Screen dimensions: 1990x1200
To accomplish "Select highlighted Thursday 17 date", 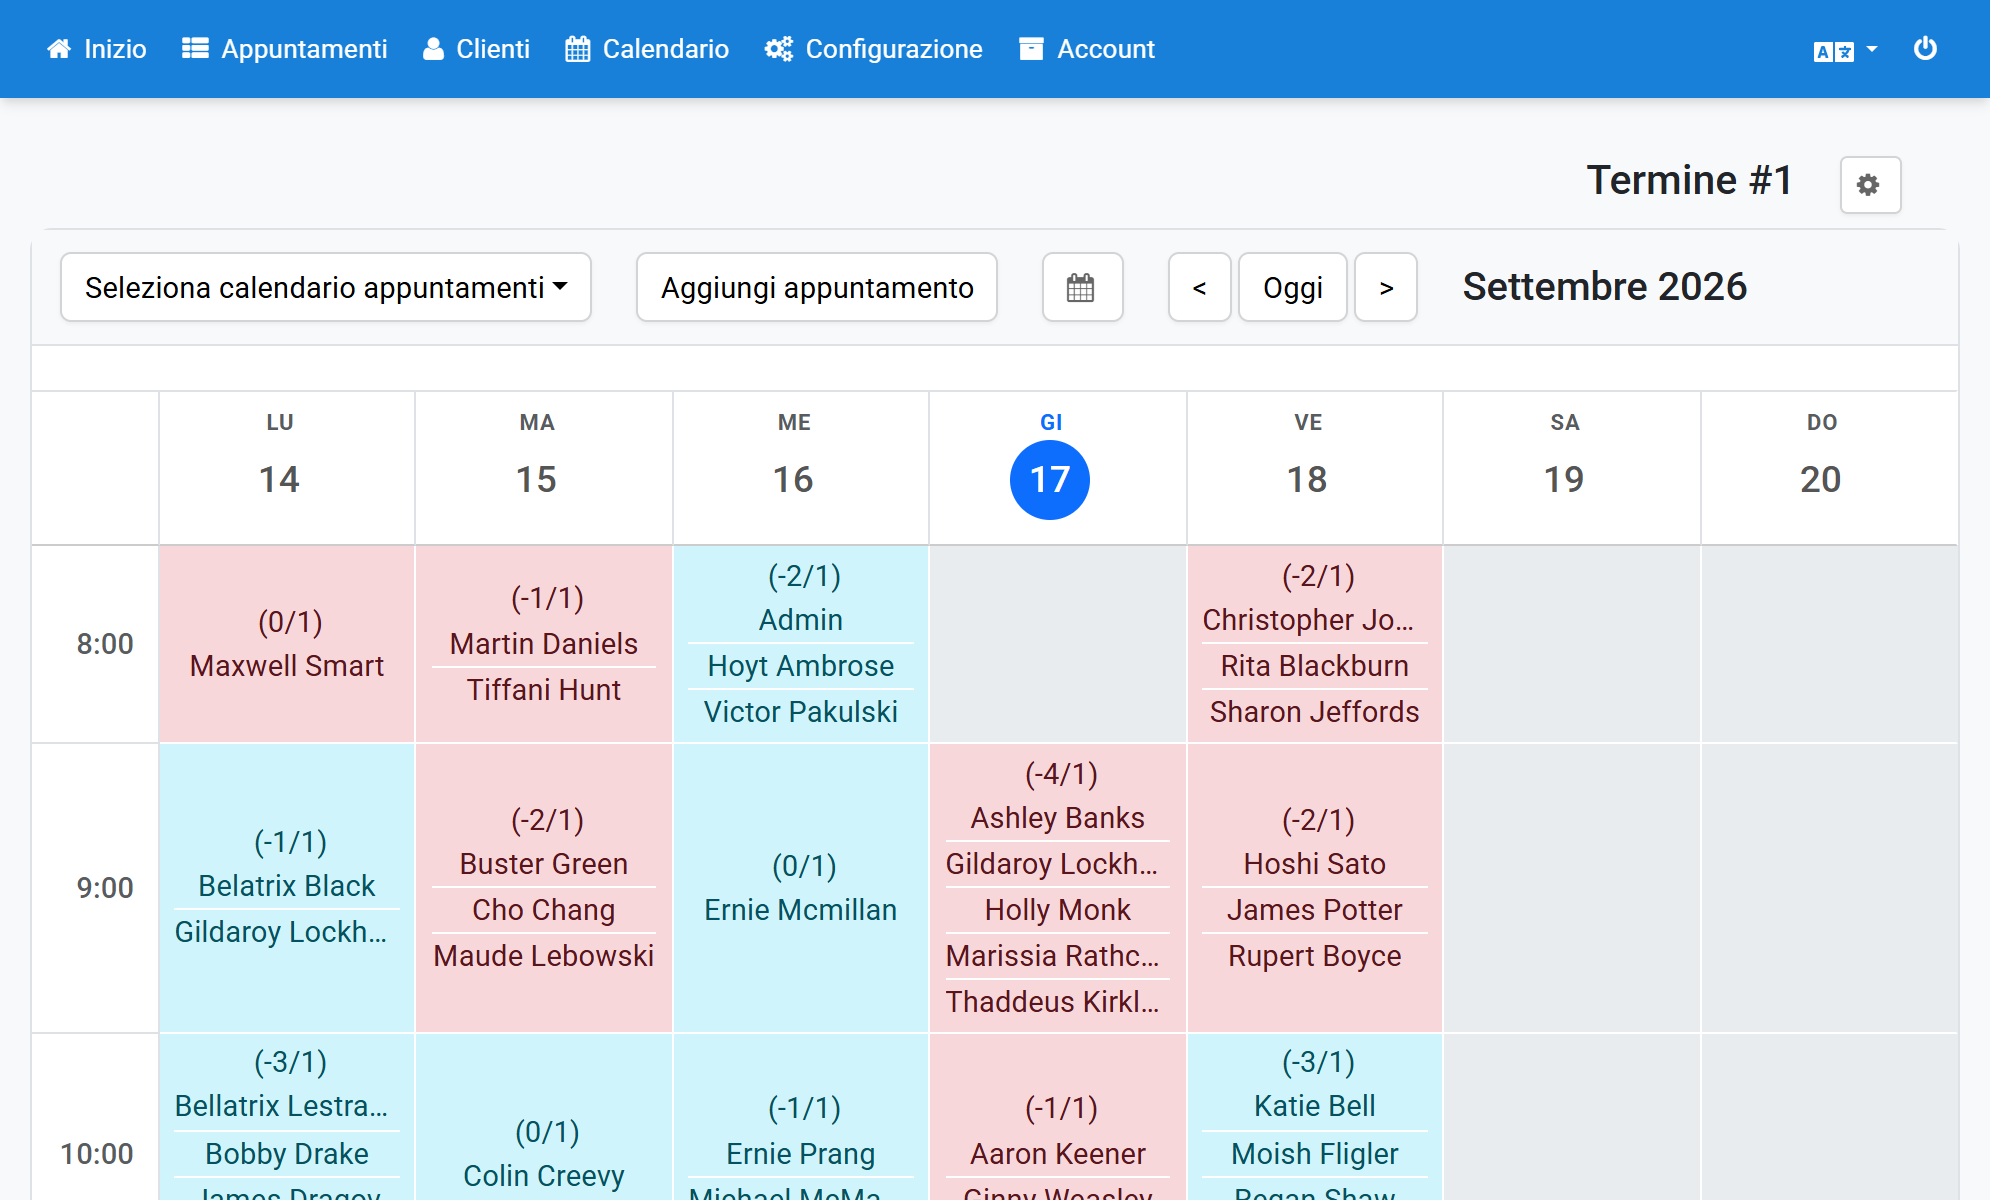I will click(x=1050, y=480).
